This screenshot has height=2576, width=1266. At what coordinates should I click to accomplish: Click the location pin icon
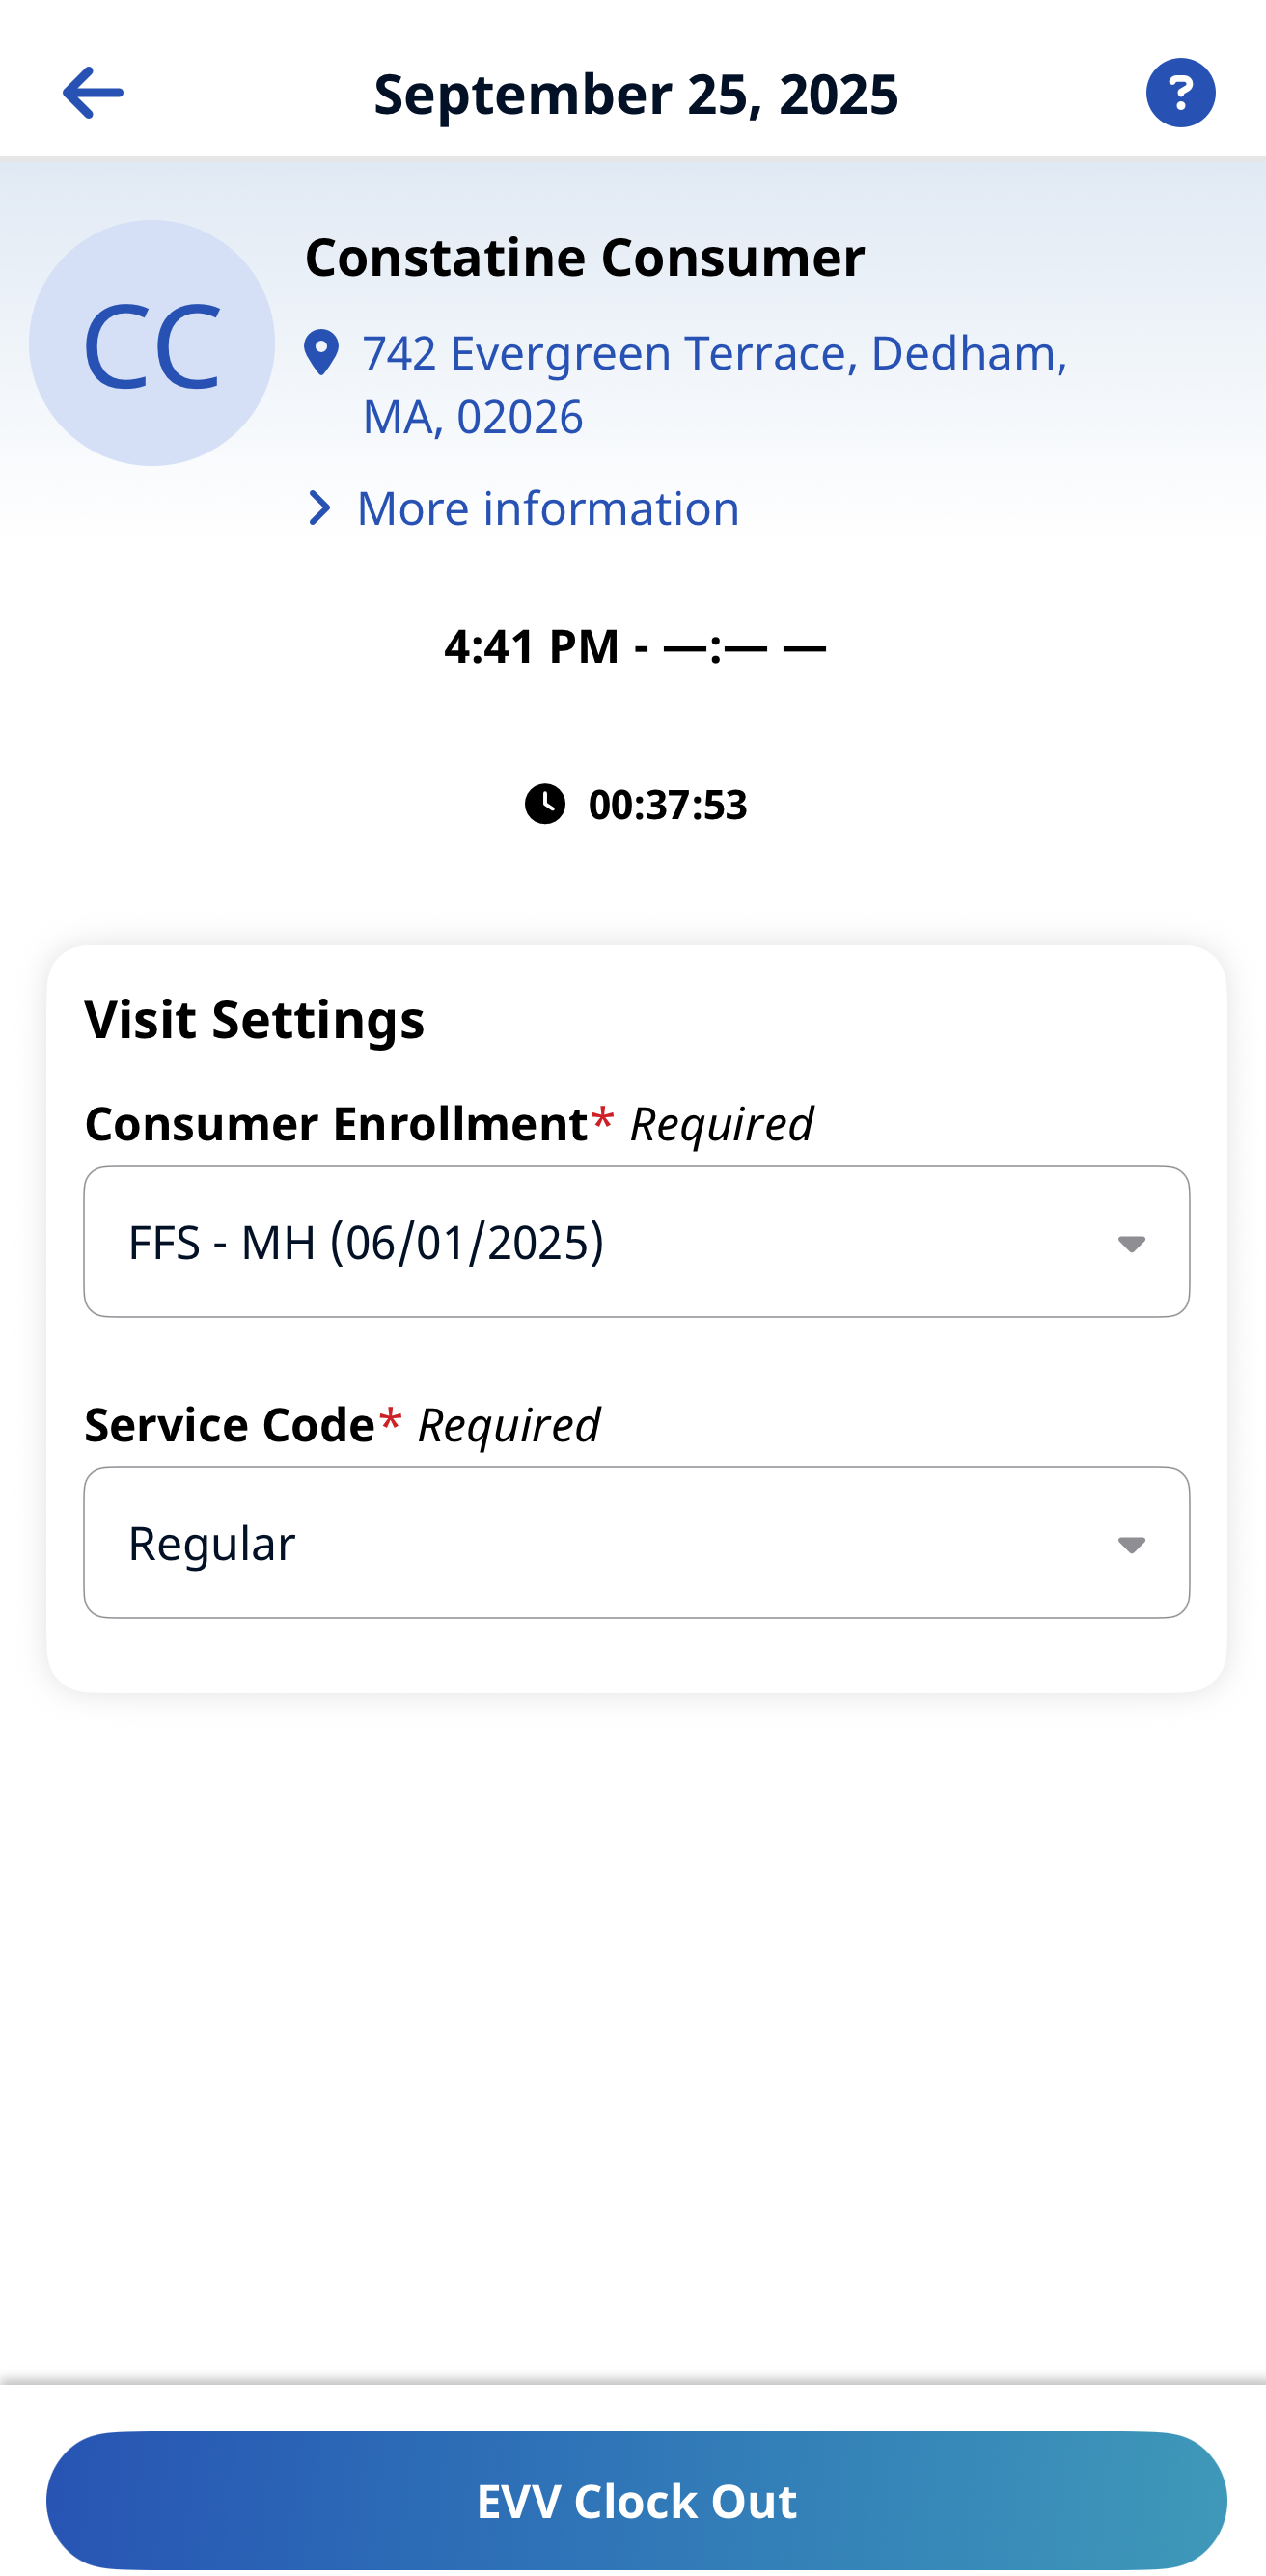click(x=321, y=353)
